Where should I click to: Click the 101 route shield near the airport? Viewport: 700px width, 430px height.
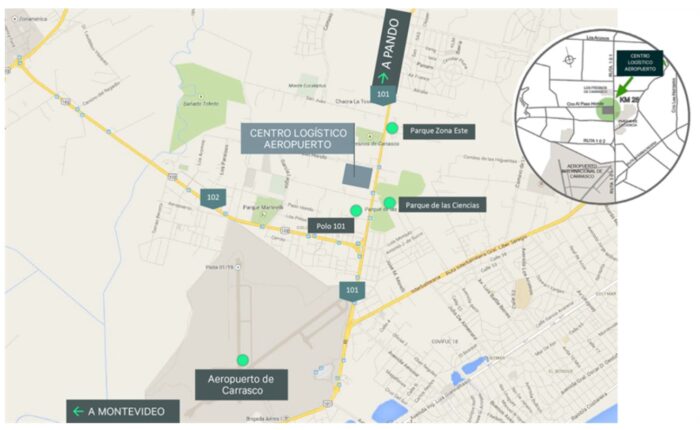pyautogui.click(x=352, y=291)
